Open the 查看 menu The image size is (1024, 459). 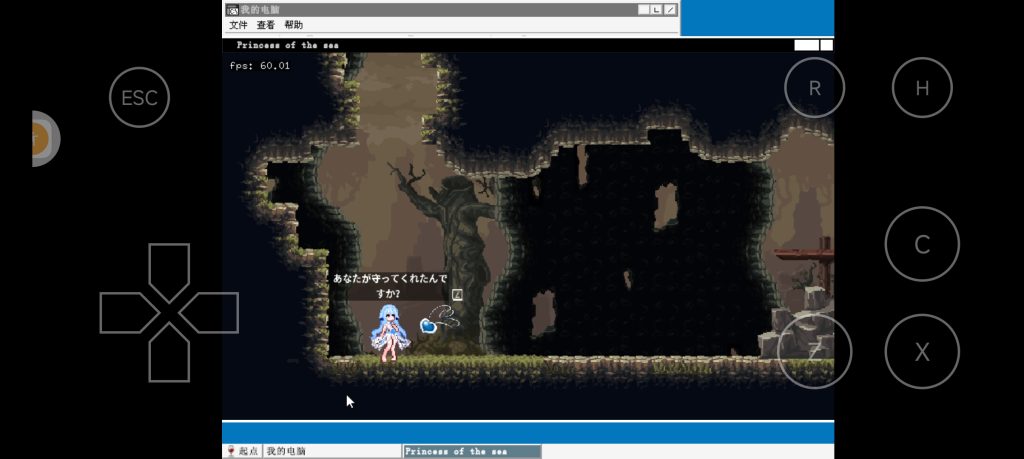click(266, 25)
